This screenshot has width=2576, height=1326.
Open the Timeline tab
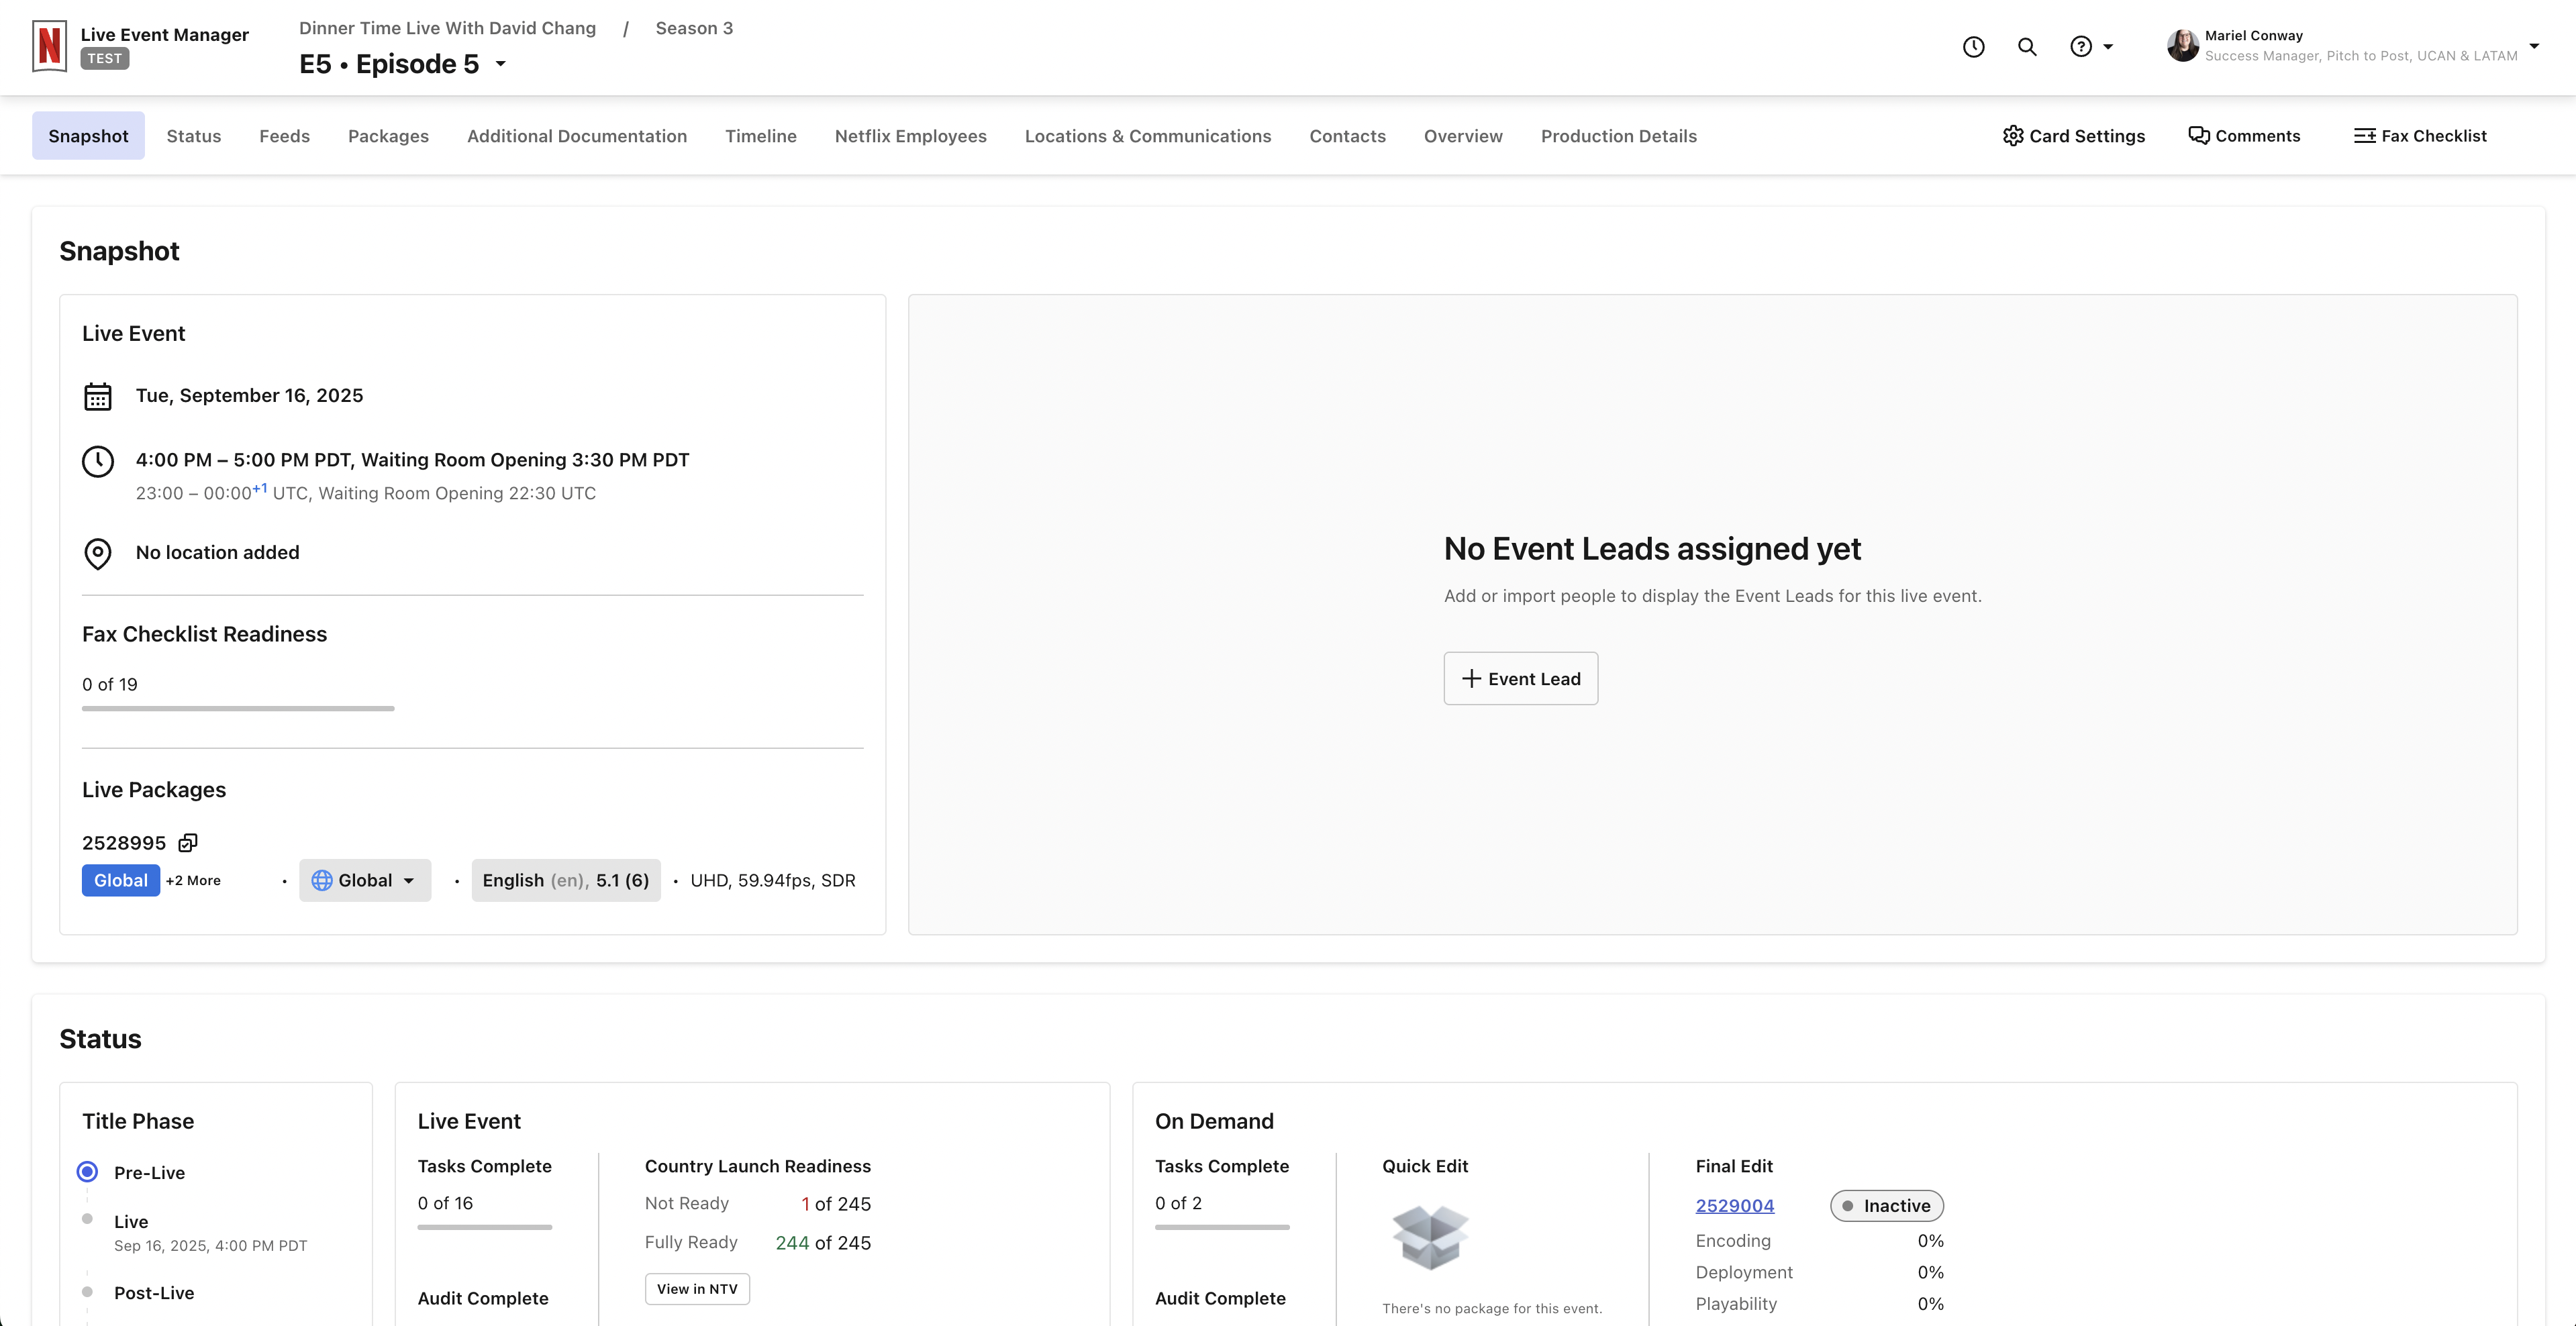point(761,135)
